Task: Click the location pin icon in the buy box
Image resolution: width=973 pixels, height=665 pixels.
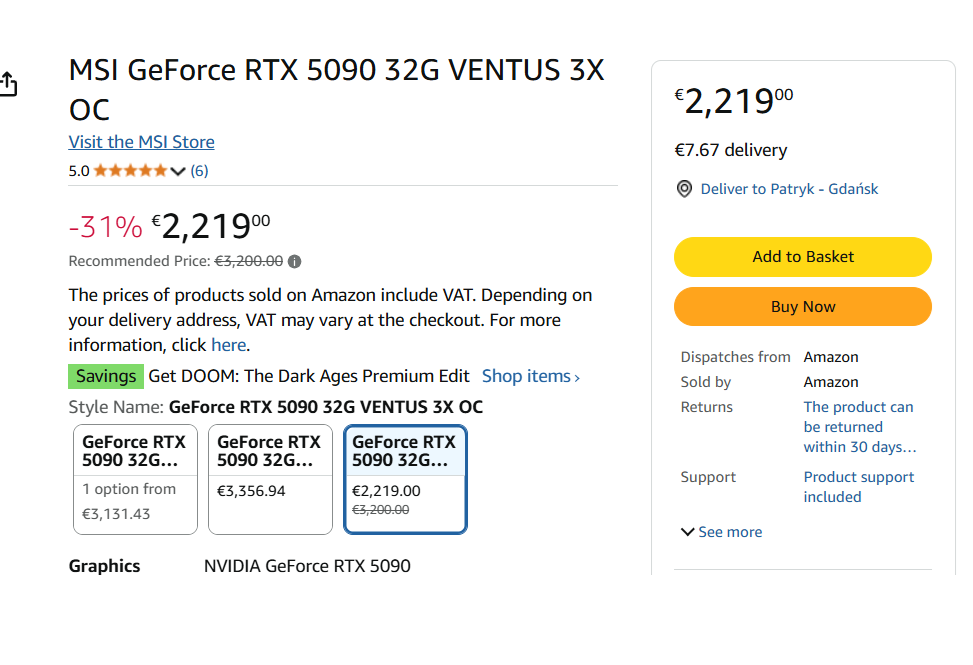Action: click(684, 189)
